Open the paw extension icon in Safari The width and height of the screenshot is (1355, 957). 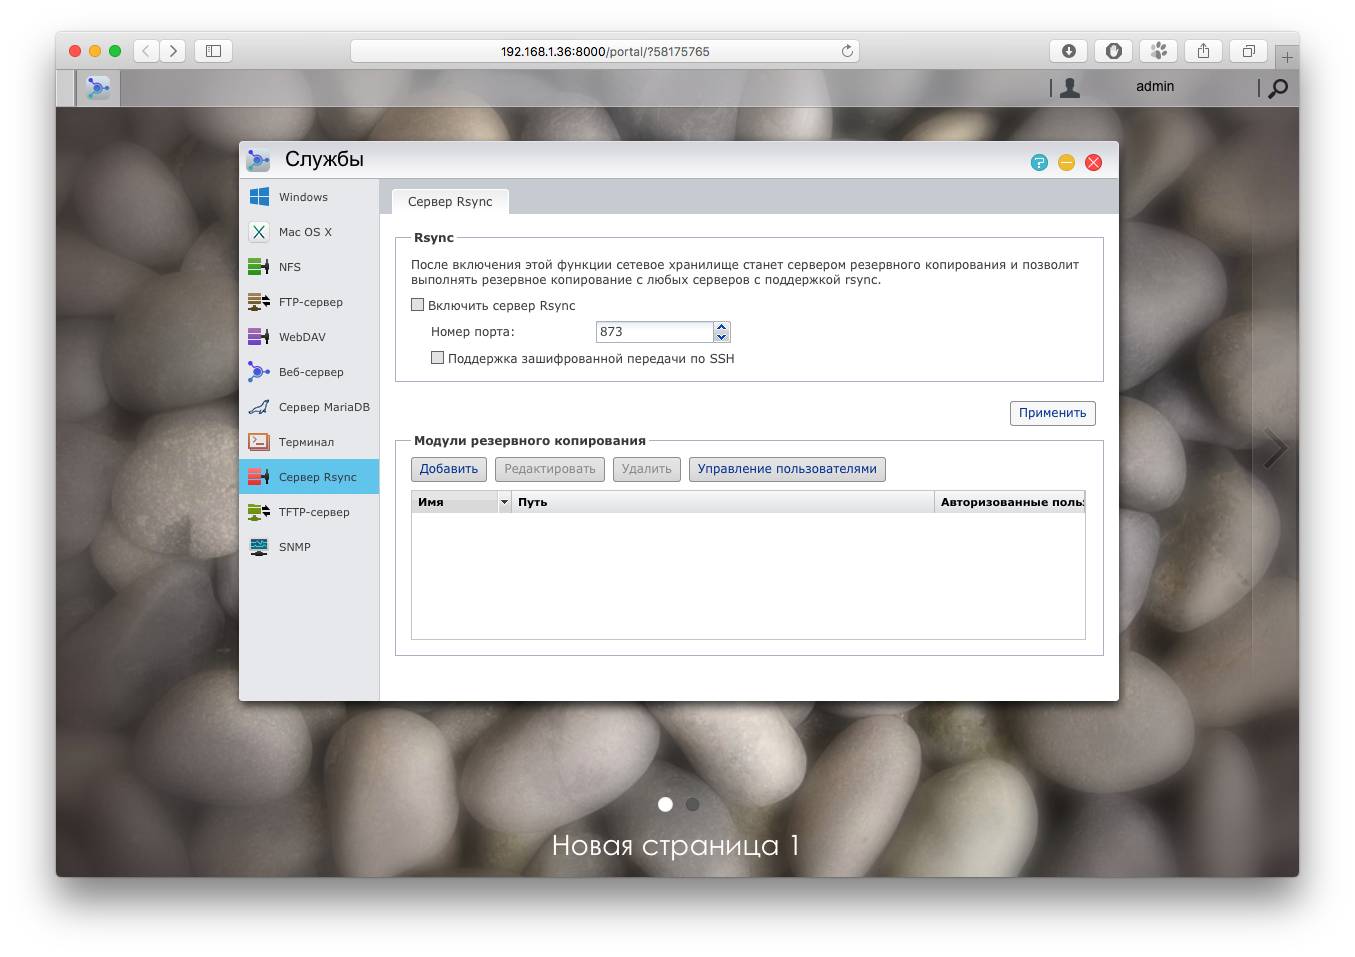point(1158,51)
